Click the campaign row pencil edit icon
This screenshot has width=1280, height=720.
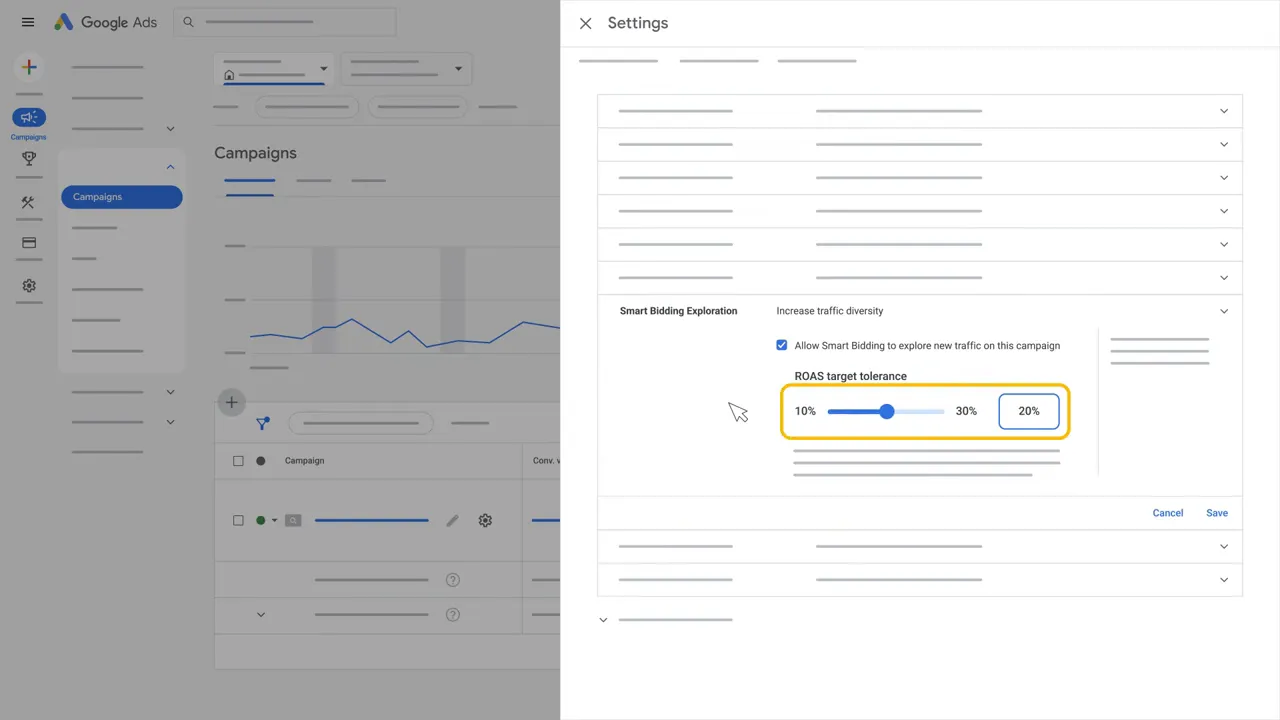(453, 520)
